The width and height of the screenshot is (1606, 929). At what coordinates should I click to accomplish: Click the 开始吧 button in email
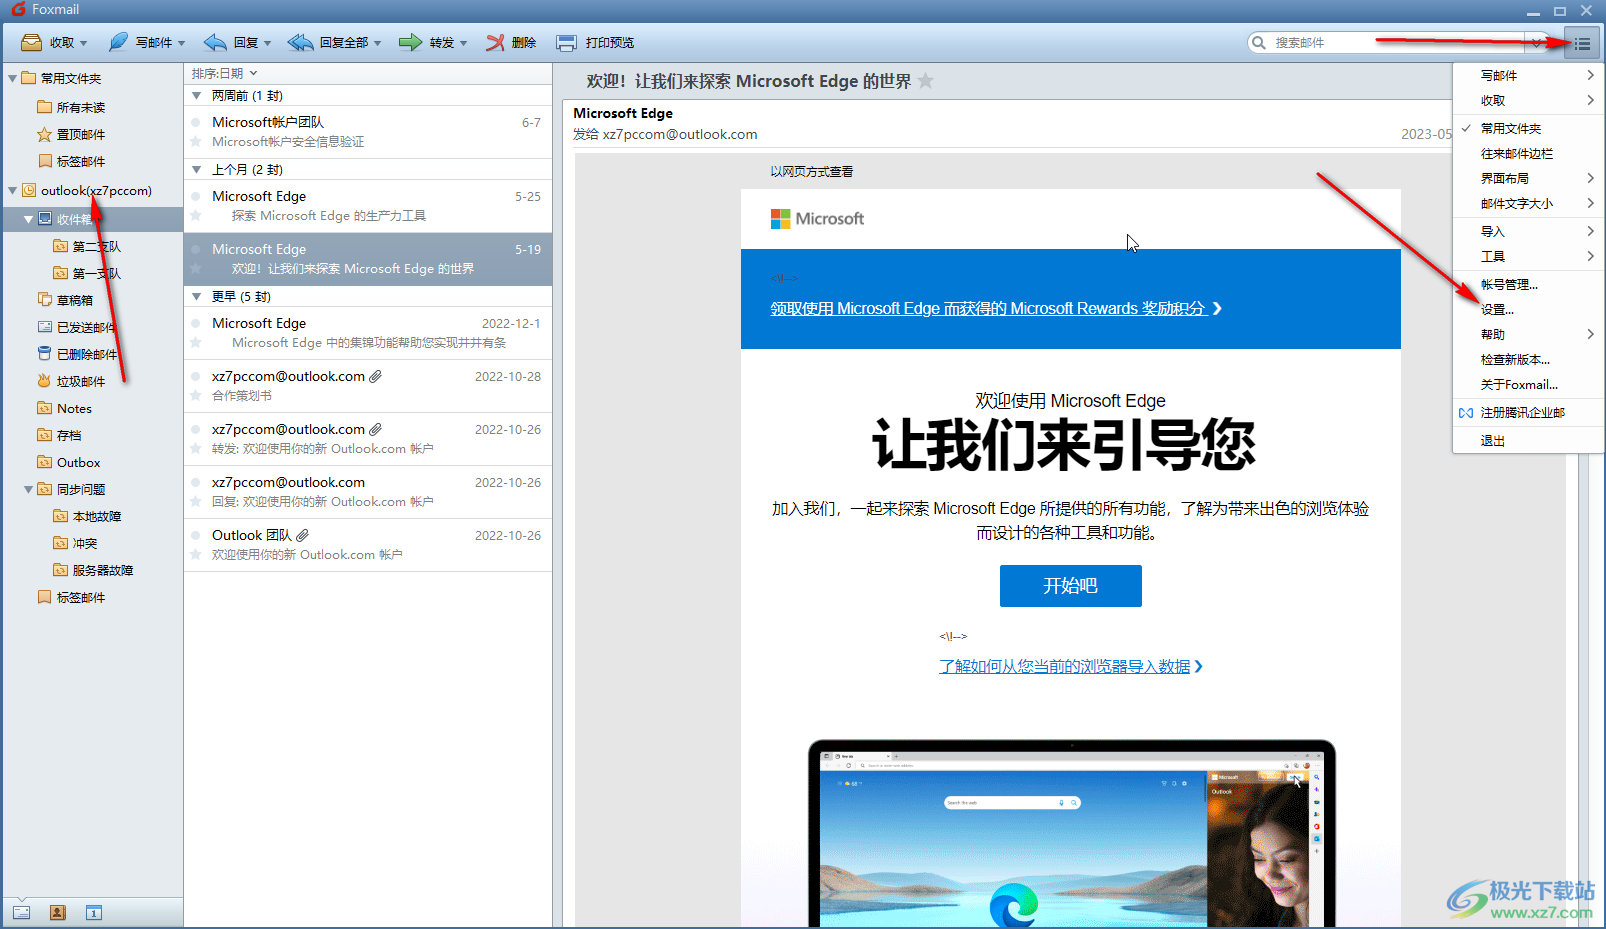coord(1070,586)
